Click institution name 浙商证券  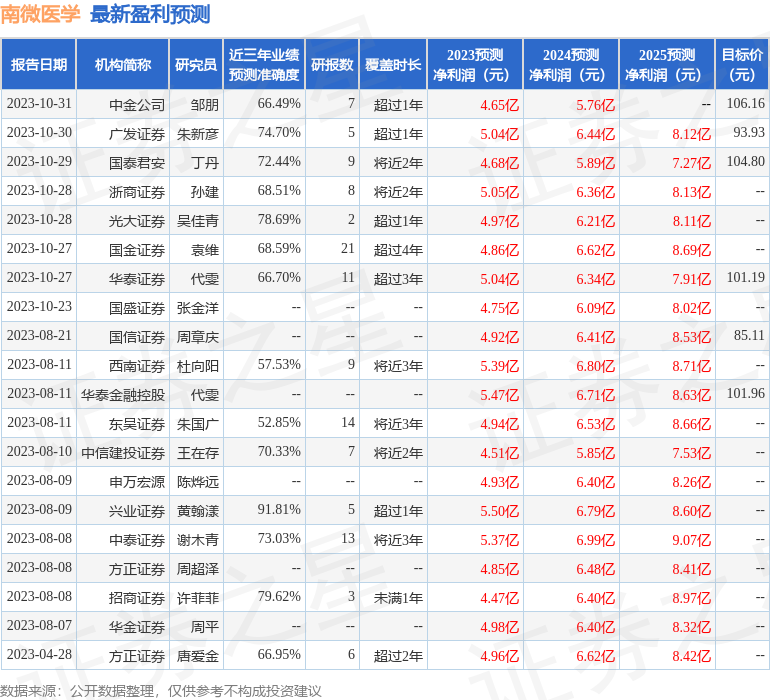pyautogui.click(x=137, y=192)
